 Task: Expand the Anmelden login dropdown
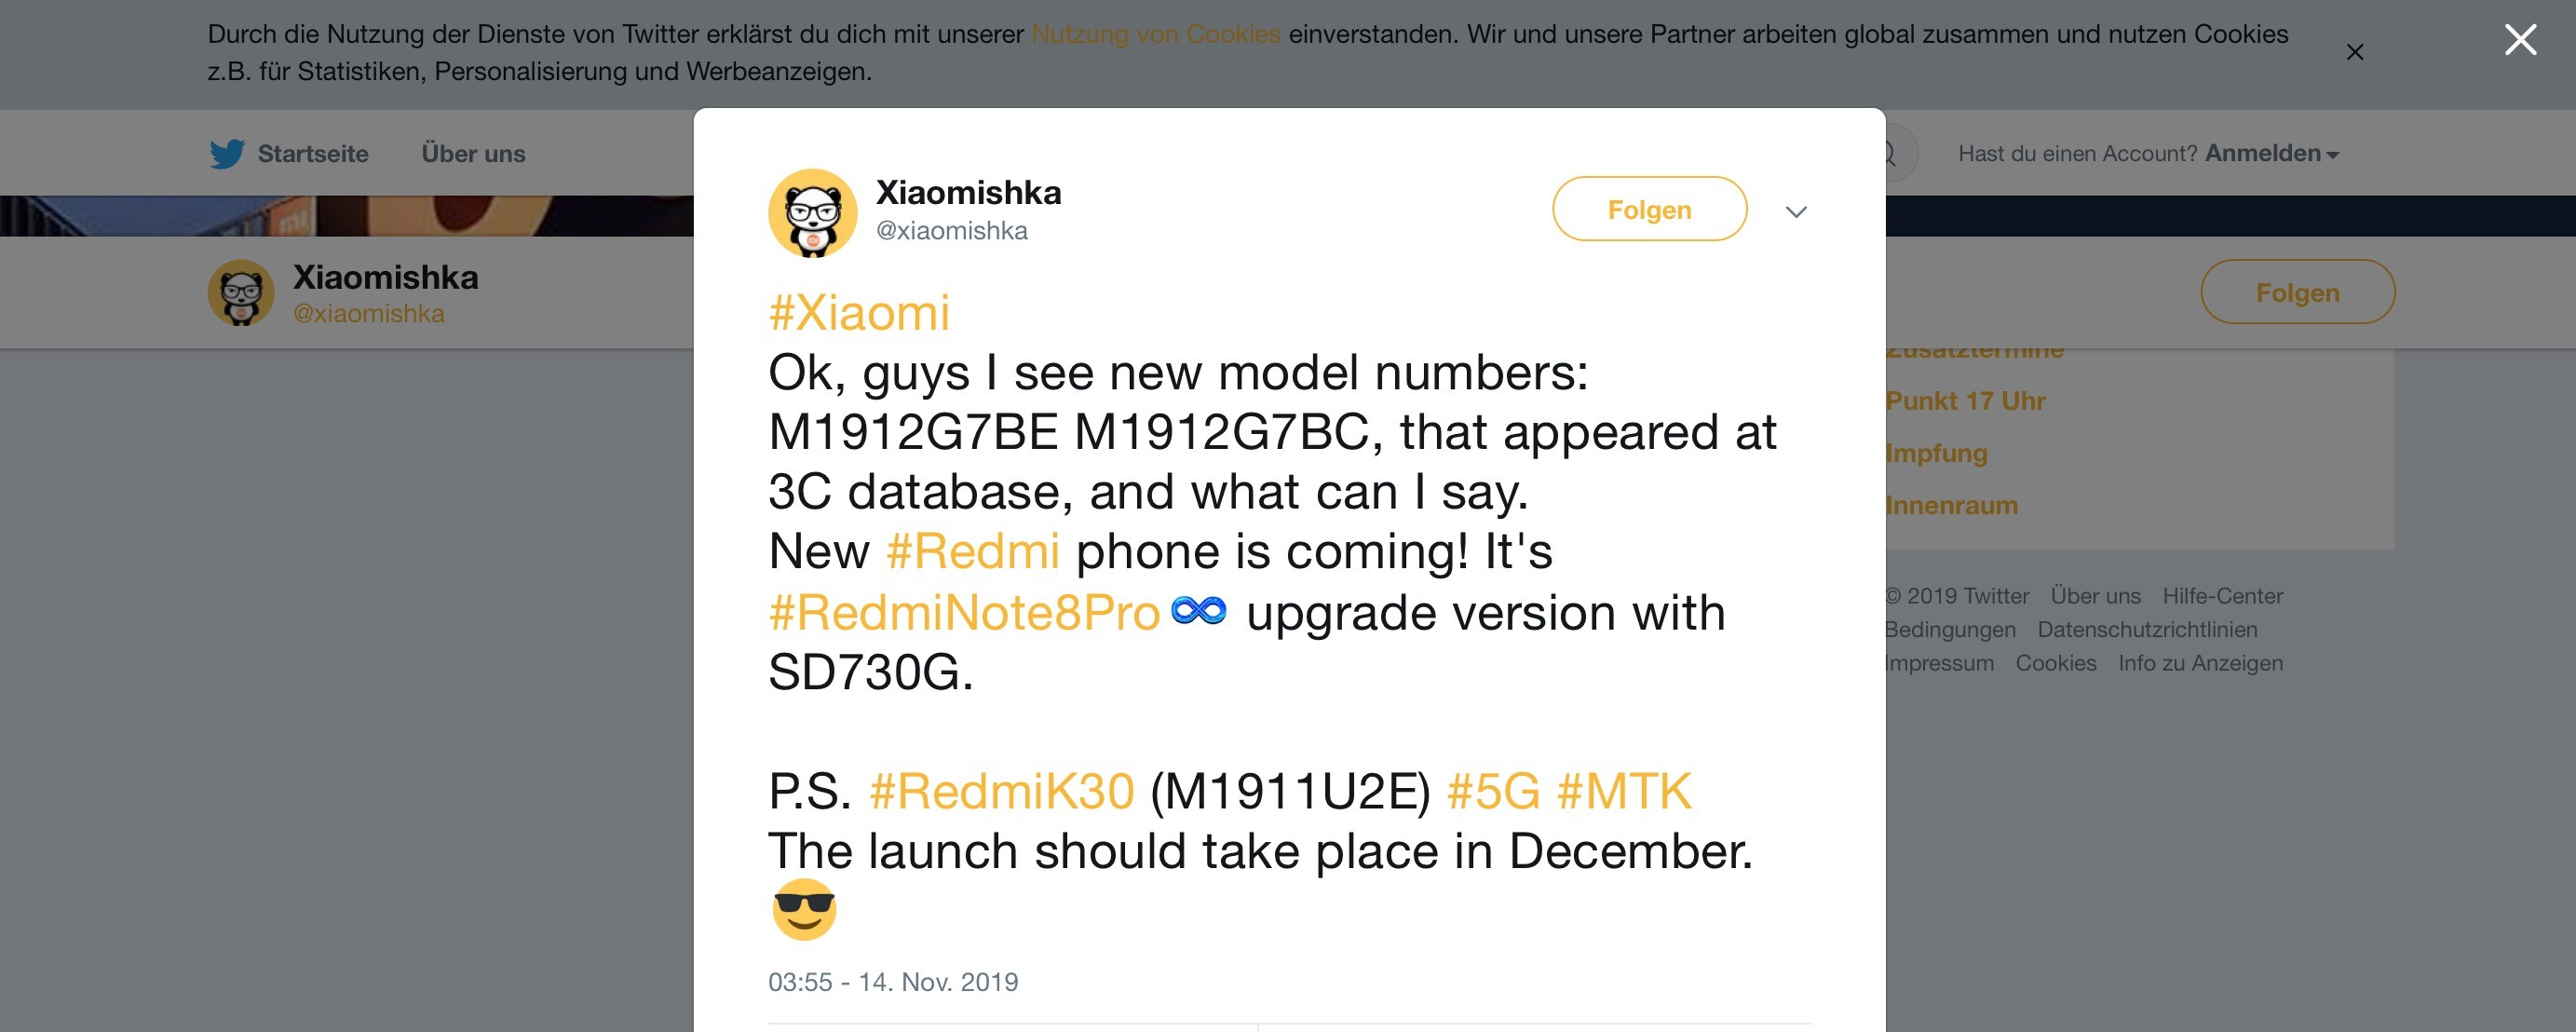coord(2271,153)
